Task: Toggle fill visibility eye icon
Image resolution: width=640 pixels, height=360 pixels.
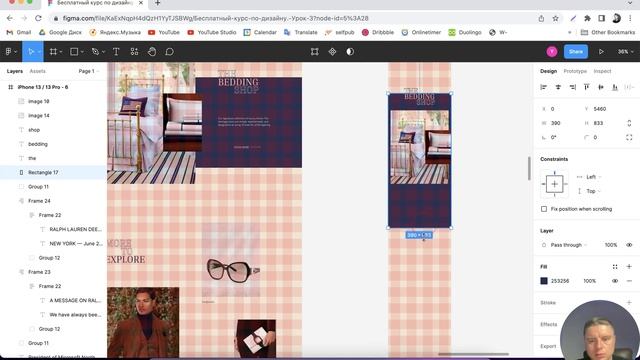Action: [x=615, y=281]
